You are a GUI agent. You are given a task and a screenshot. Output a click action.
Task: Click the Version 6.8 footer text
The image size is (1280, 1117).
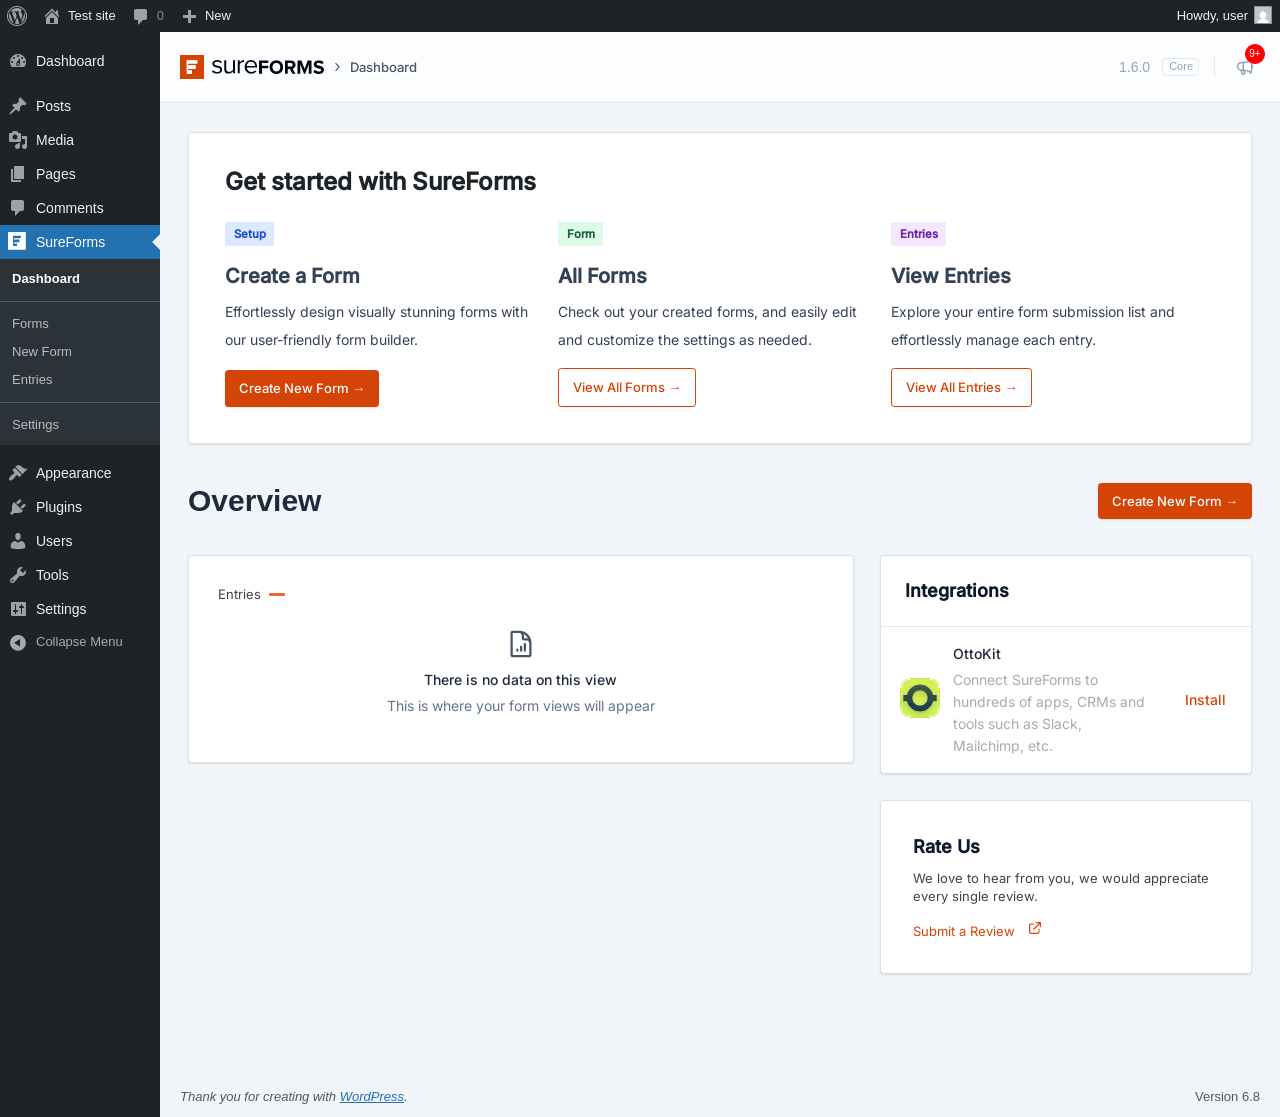coord(1227,1097)
